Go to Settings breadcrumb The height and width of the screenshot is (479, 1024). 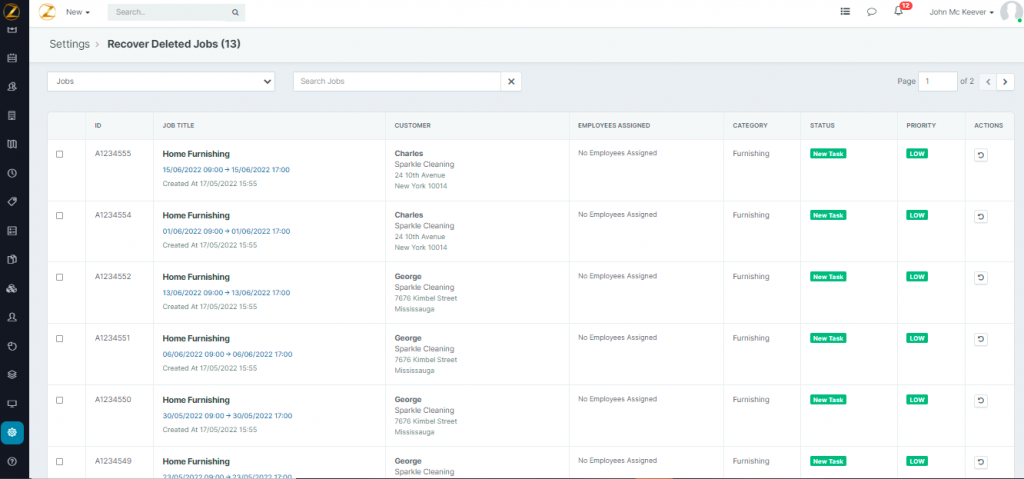pos(69,44)
